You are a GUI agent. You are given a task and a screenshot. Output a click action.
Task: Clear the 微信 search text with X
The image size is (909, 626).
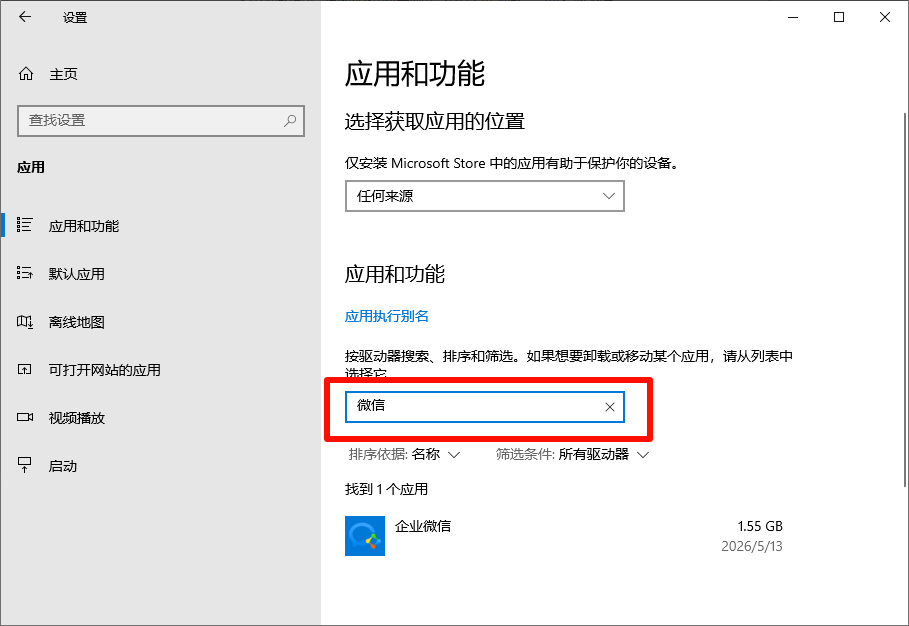pos(610,407)
